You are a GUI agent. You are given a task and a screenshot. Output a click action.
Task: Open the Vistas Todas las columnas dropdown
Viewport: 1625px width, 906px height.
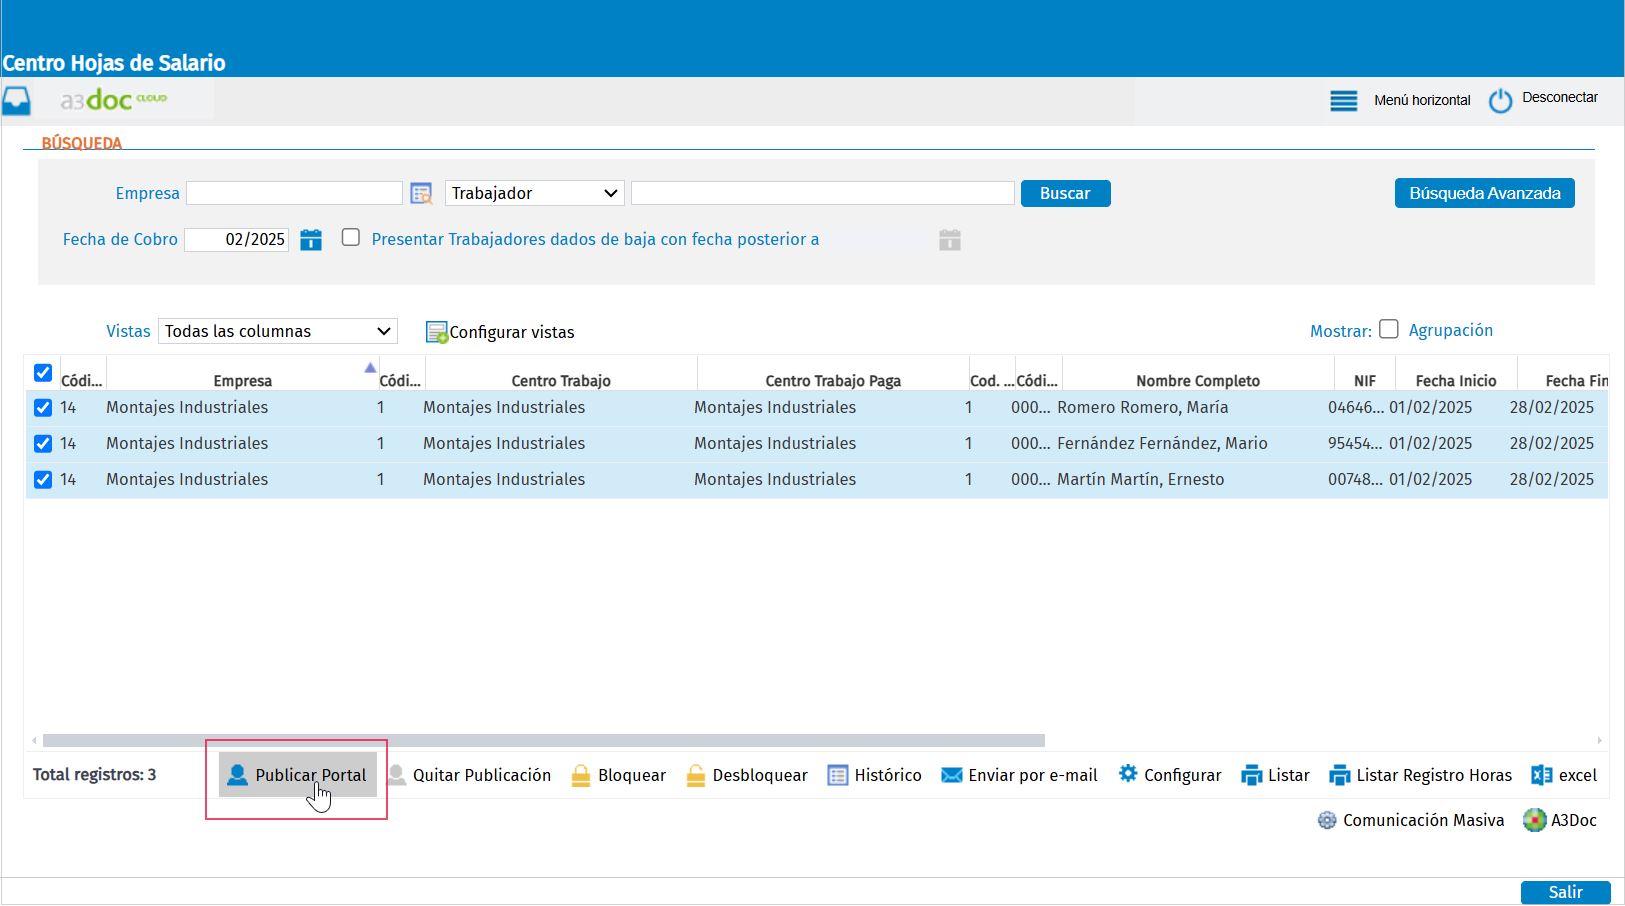[x=277, y=331]
